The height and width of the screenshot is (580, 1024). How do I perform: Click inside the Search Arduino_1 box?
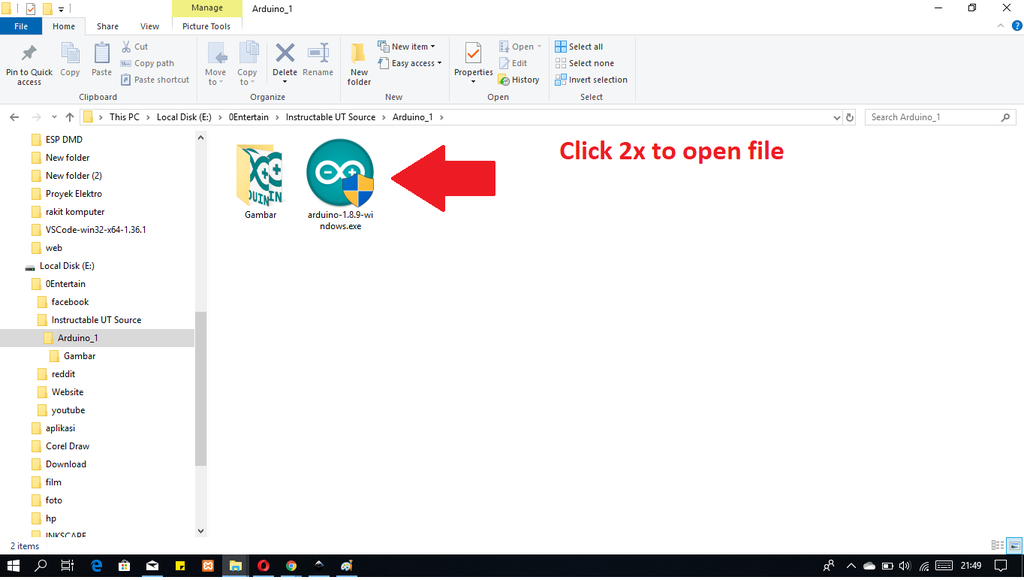[x=935, y=116]
